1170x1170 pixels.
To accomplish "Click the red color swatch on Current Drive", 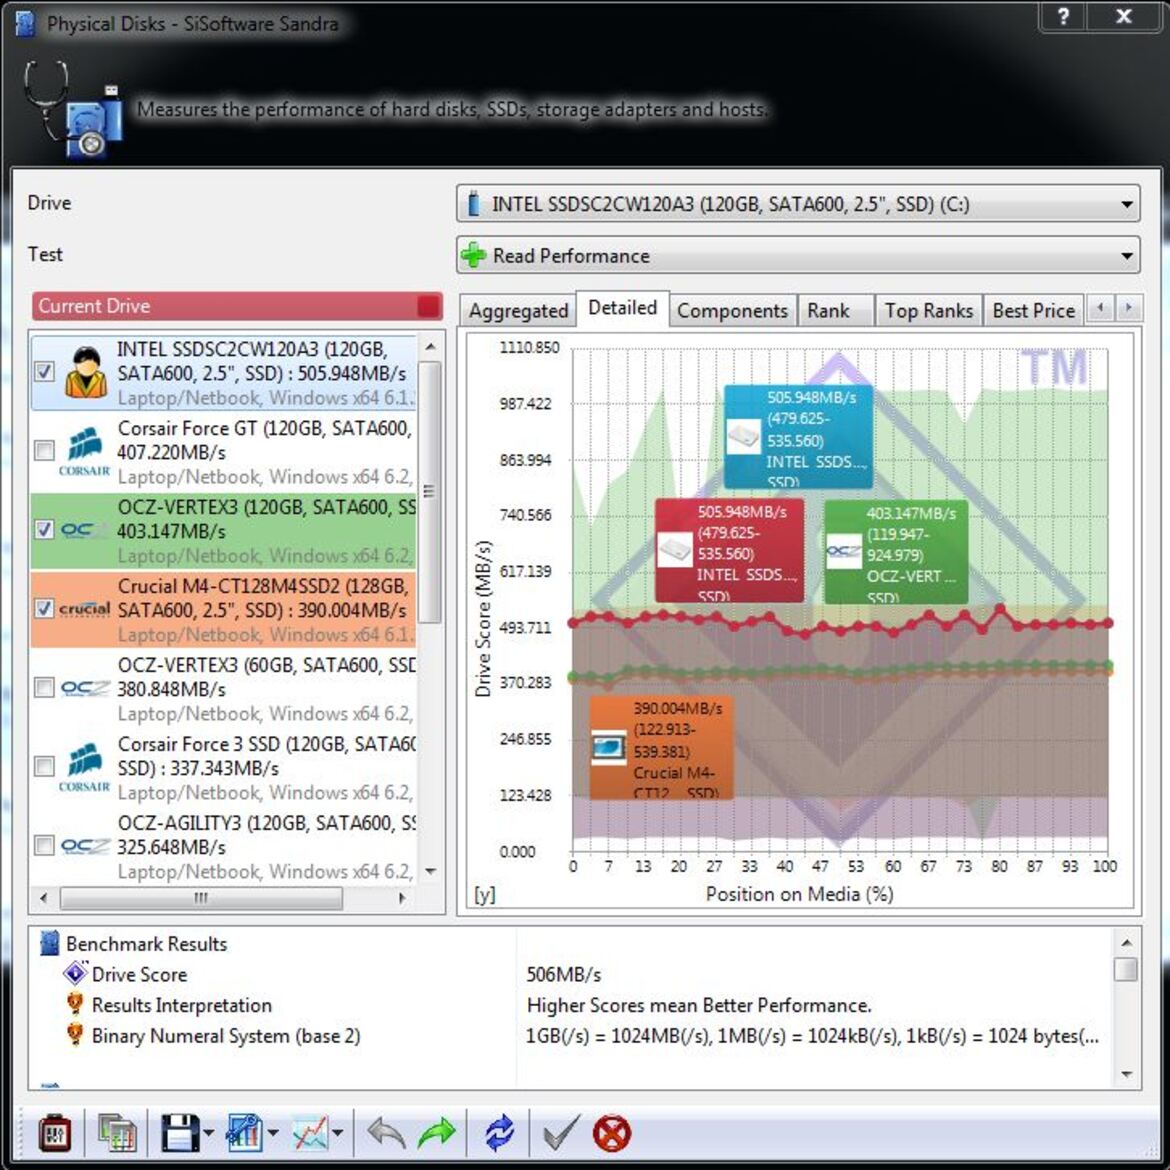I will pyautogui.click(x=428, y=306).
